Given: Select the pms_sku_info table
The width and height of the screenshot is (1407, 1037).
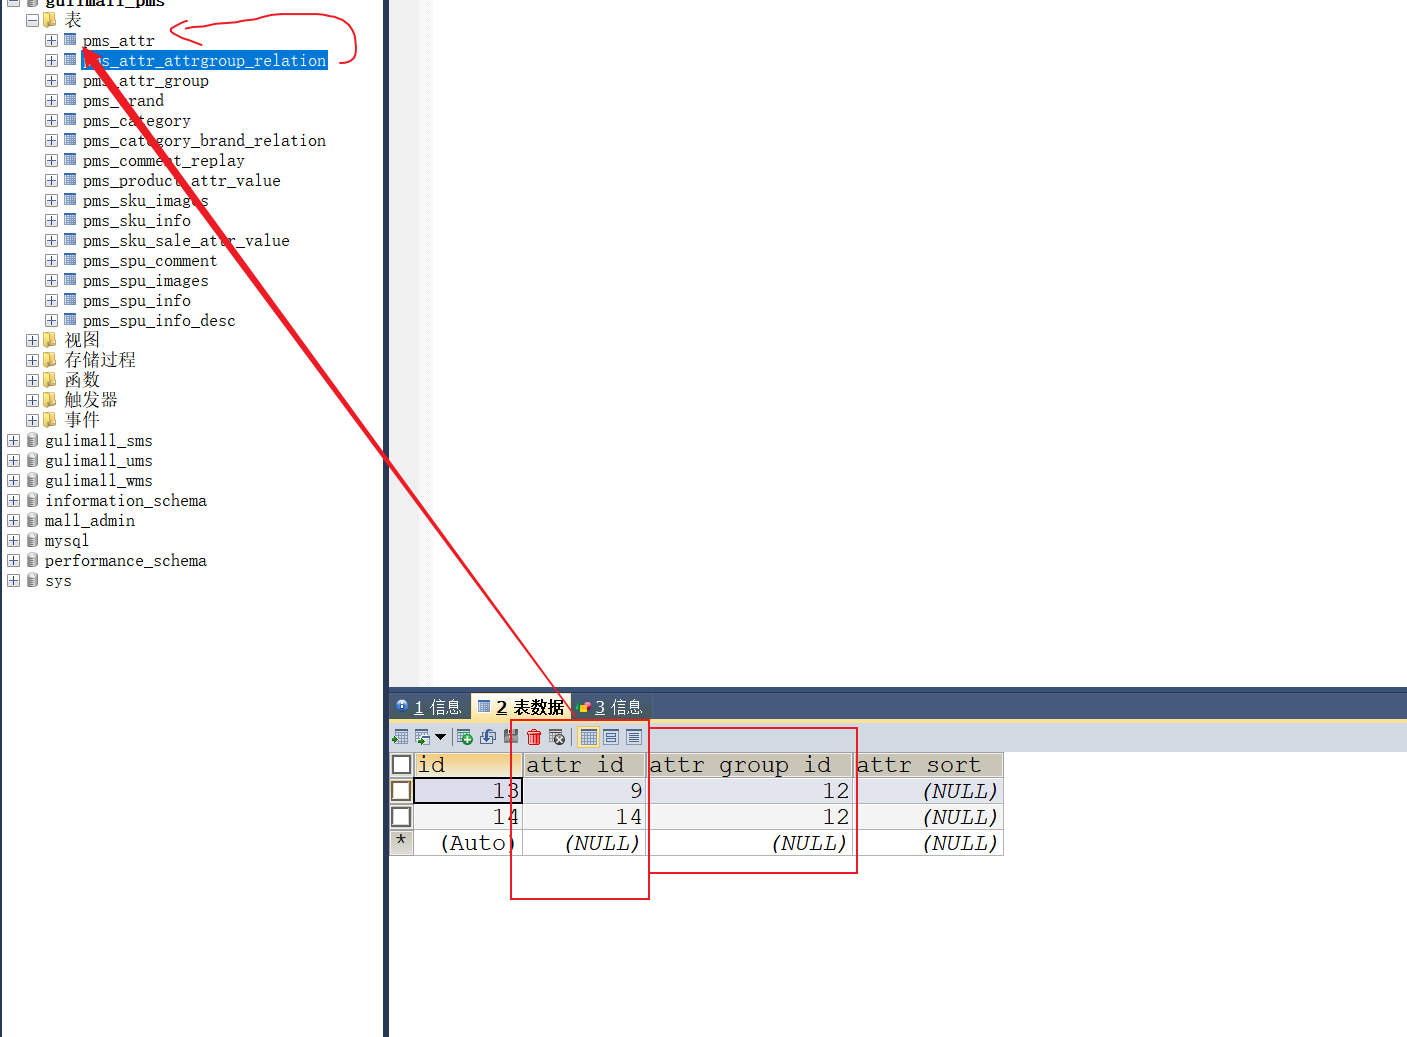Looking at the screenshot, I should tap(137, 221).
